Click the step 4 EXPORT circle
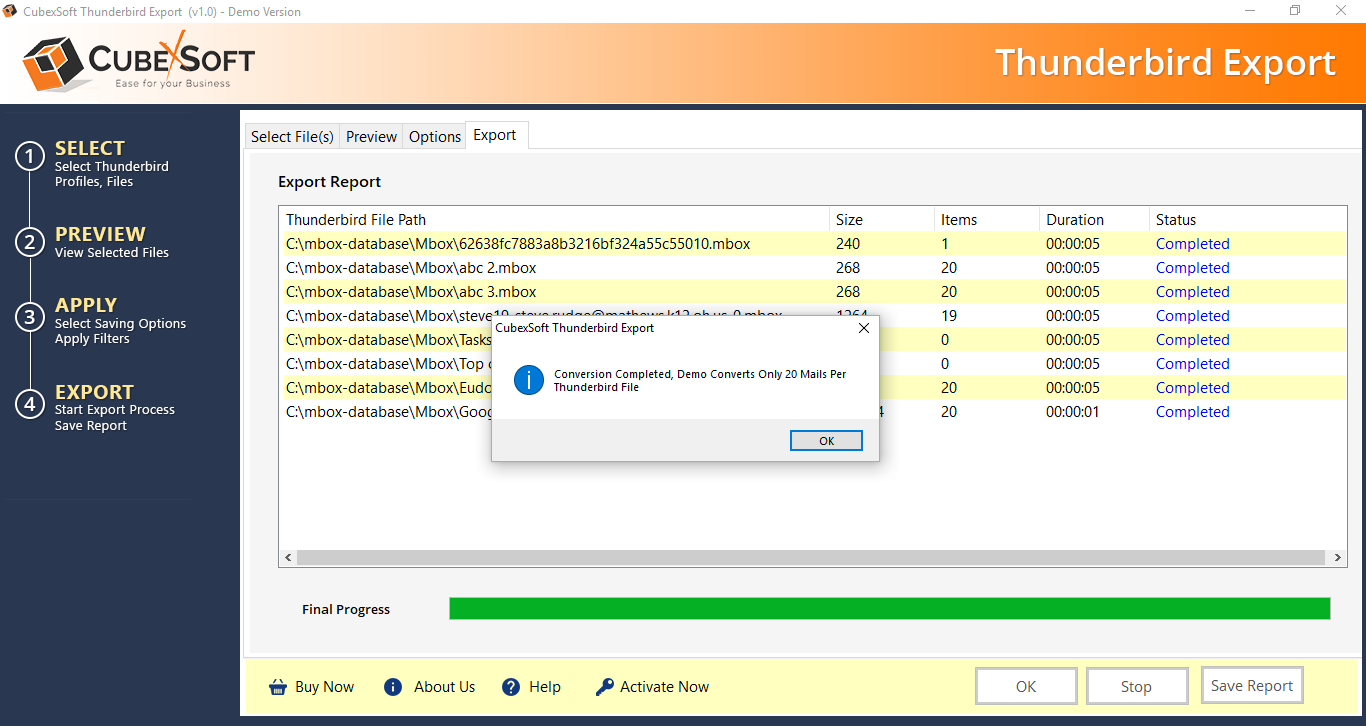1366x726 pixels. pos(30,404)
